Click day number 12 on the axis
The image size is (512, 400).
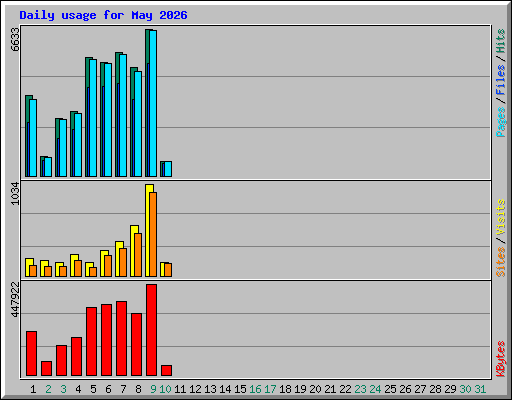pyautogui.click(x=195, y=389)
